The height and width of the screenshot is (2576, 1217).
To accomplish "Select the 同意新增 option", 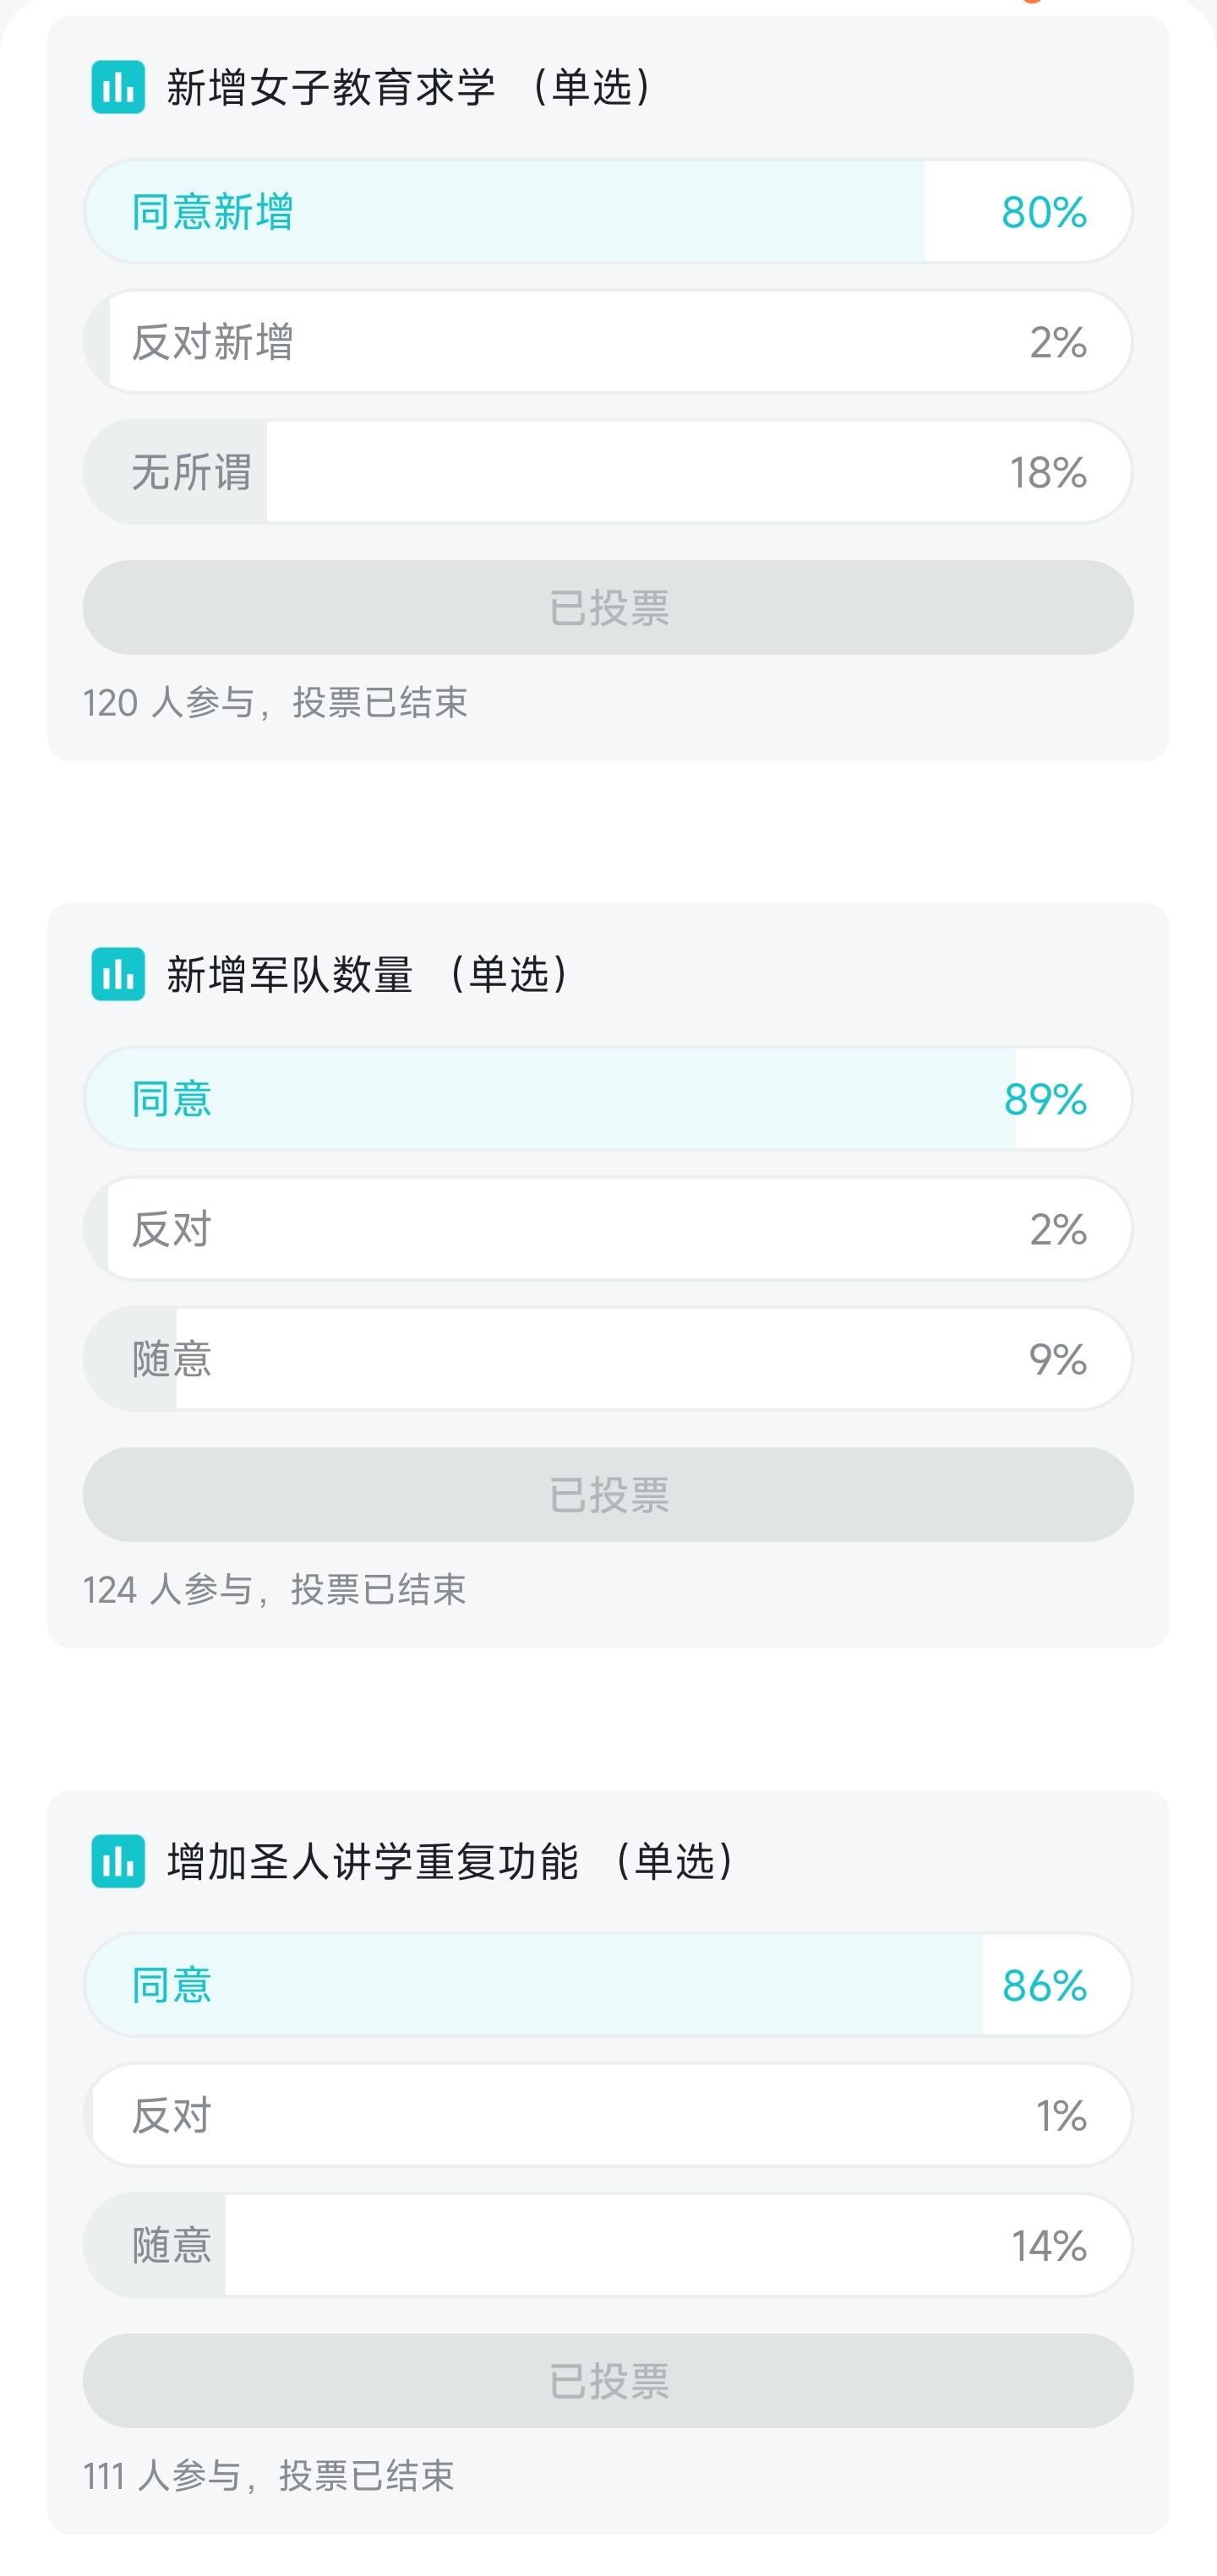I will (x=608, y=212).
